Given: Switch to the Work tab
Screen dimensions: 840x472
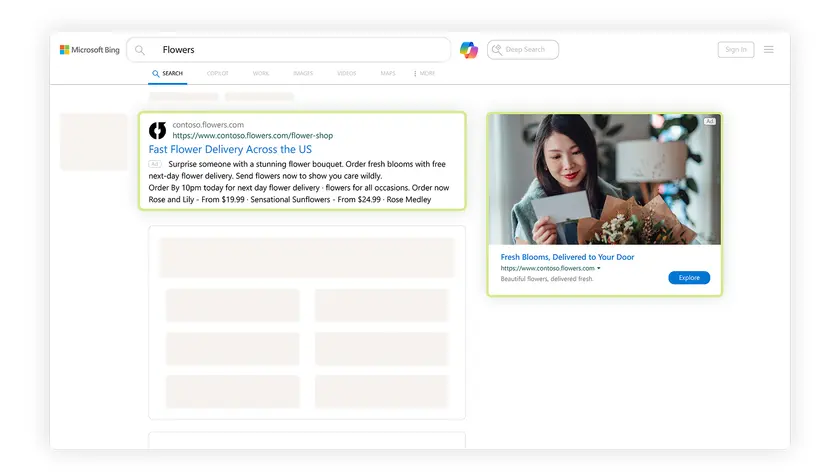Looking at the screenshot, I should tap(261, 73).
